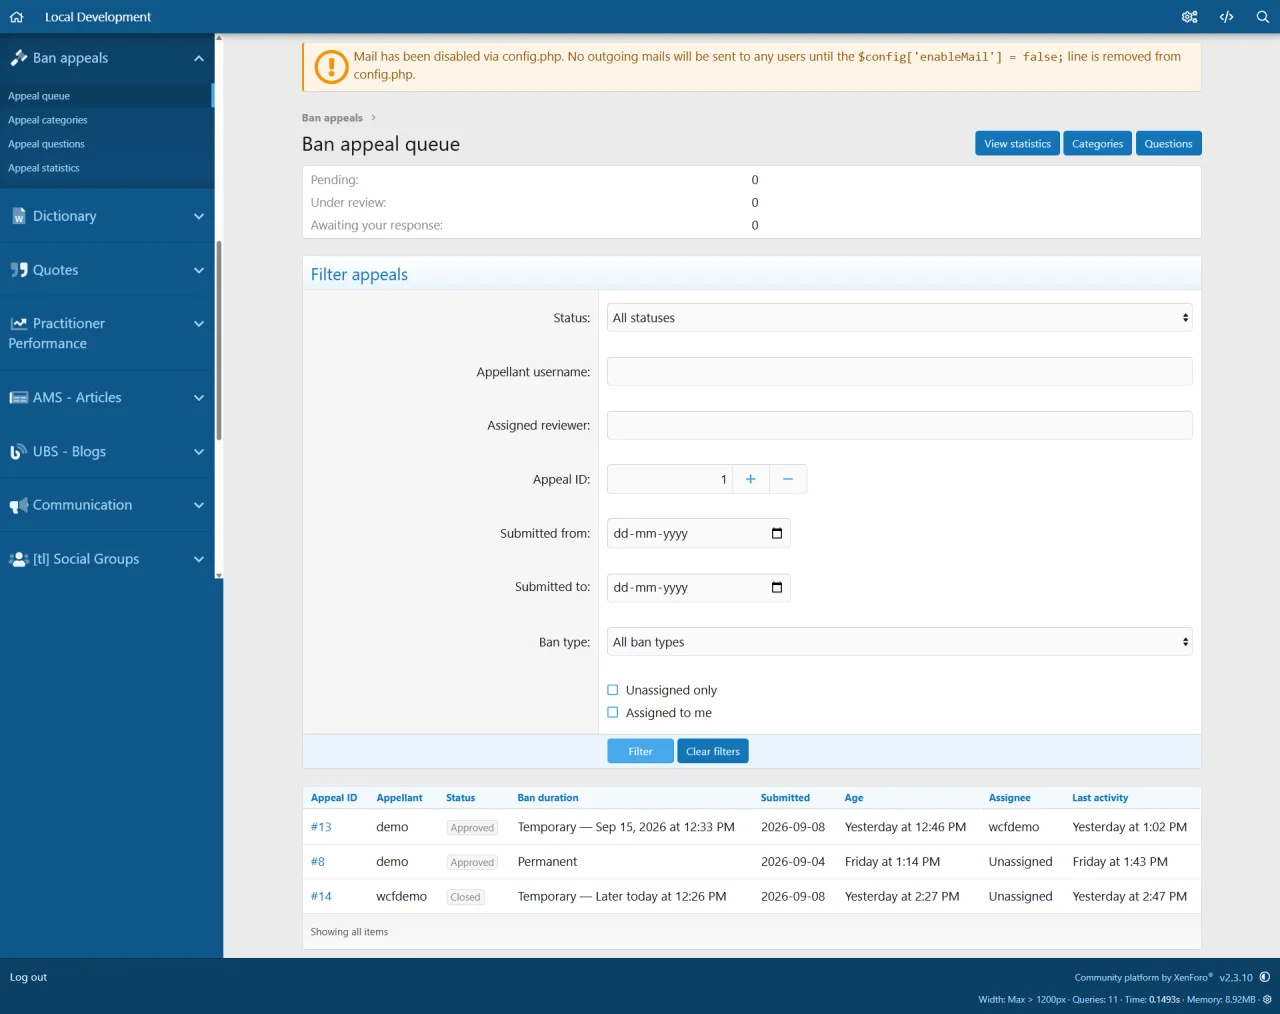Expand the Communication sidebar section chevron
This screenshot has height=1014, width=1280.
[x=199, y=505]
